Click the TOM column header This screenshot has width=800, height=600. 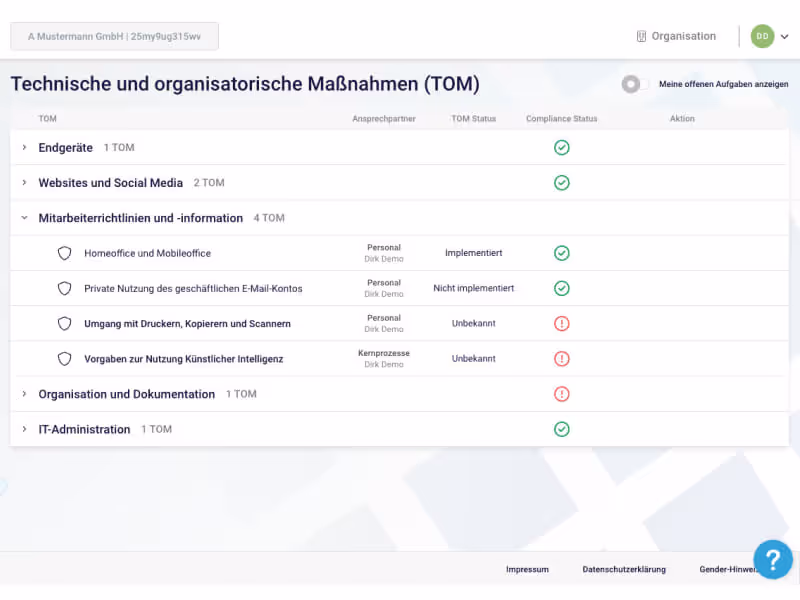pos(47,118)
